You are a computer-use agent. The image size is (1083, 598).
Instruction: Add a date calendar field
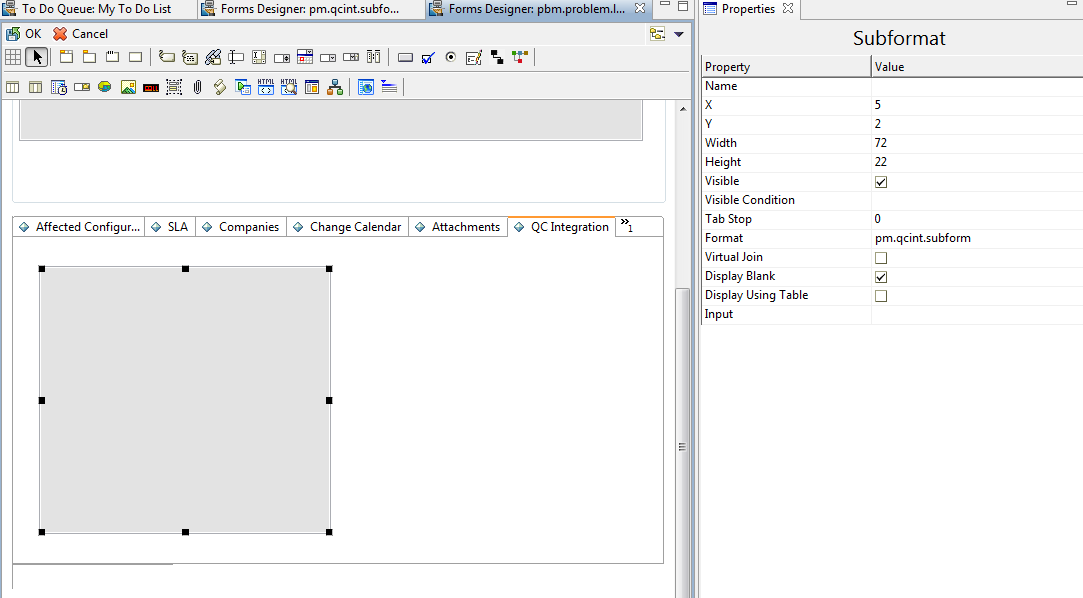click(305, 57)
